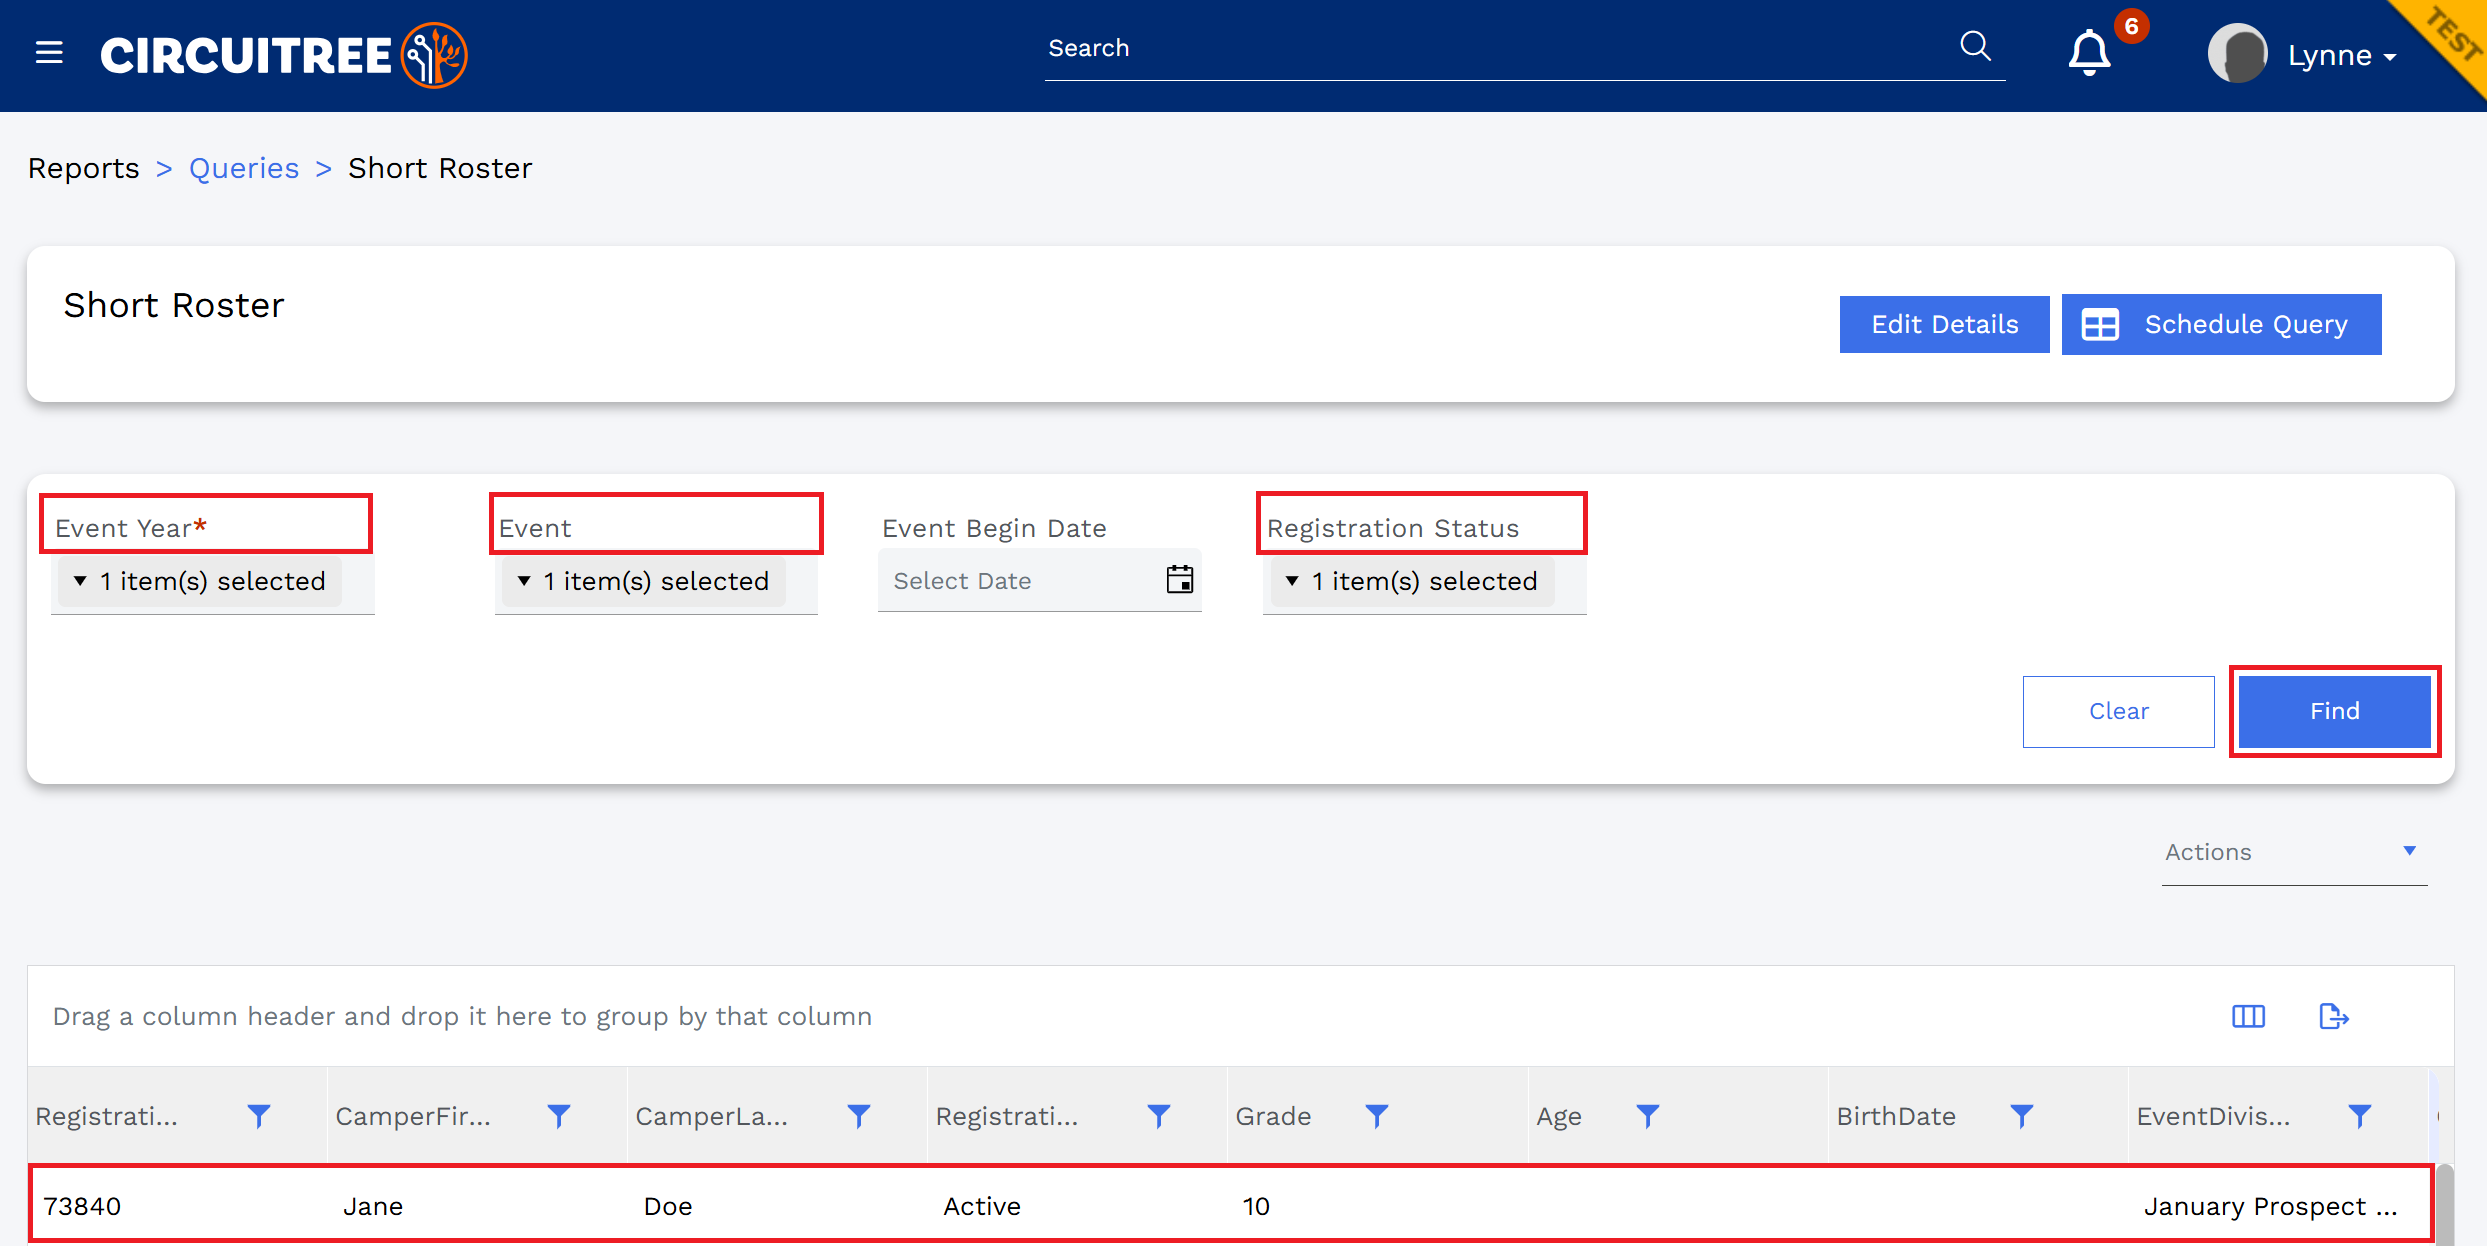
Task: Open the column chooser icon
Action: [2248, 1016]
